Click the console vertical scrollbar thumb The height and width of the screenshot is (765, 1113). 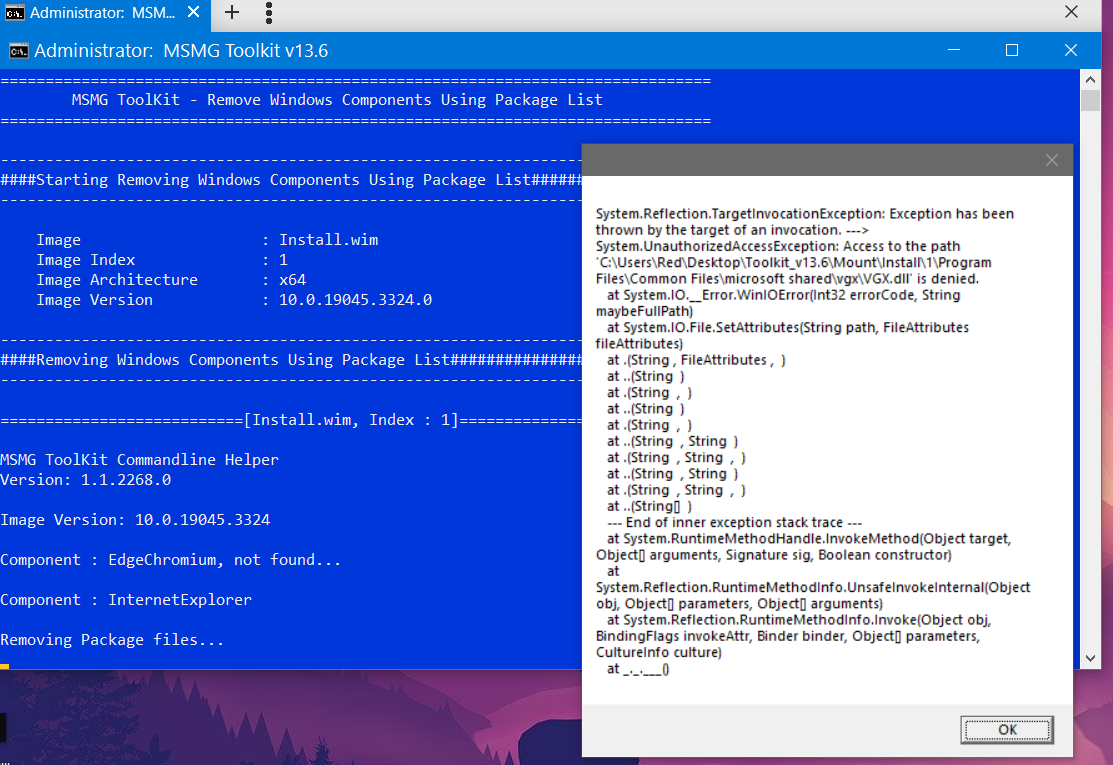(1090, 100)
